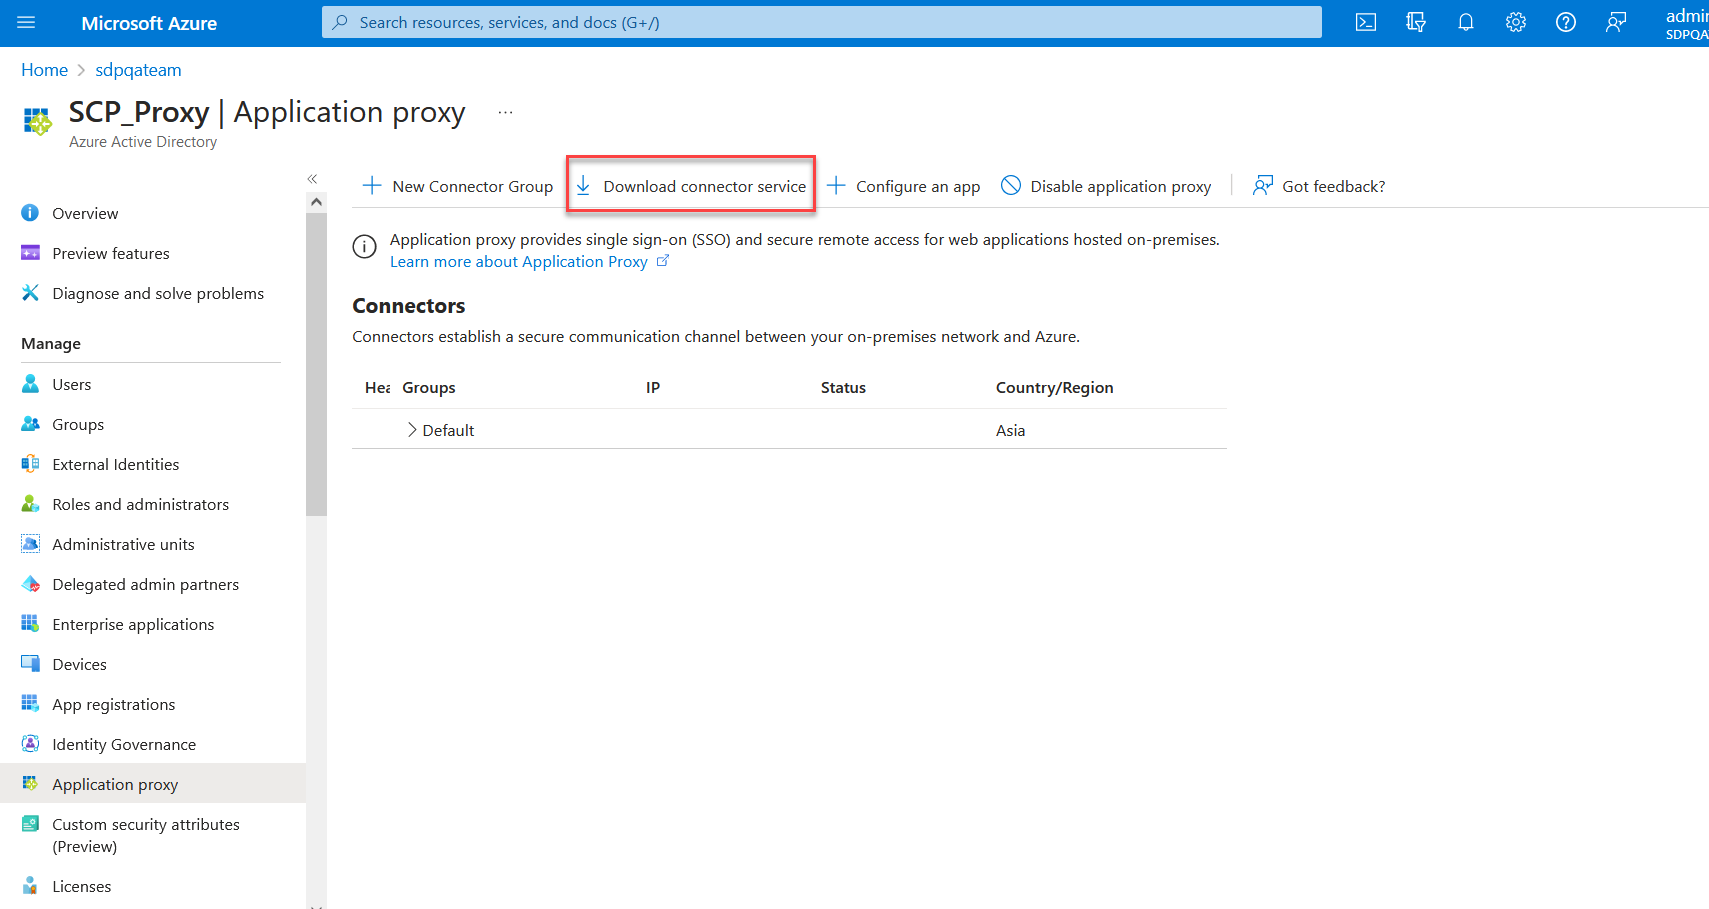Image resolution: width=1709 pixels, height=909 pixels.
Task: Click the Diagnose and solve problems wrench icon
Action: tap(30, 293)
